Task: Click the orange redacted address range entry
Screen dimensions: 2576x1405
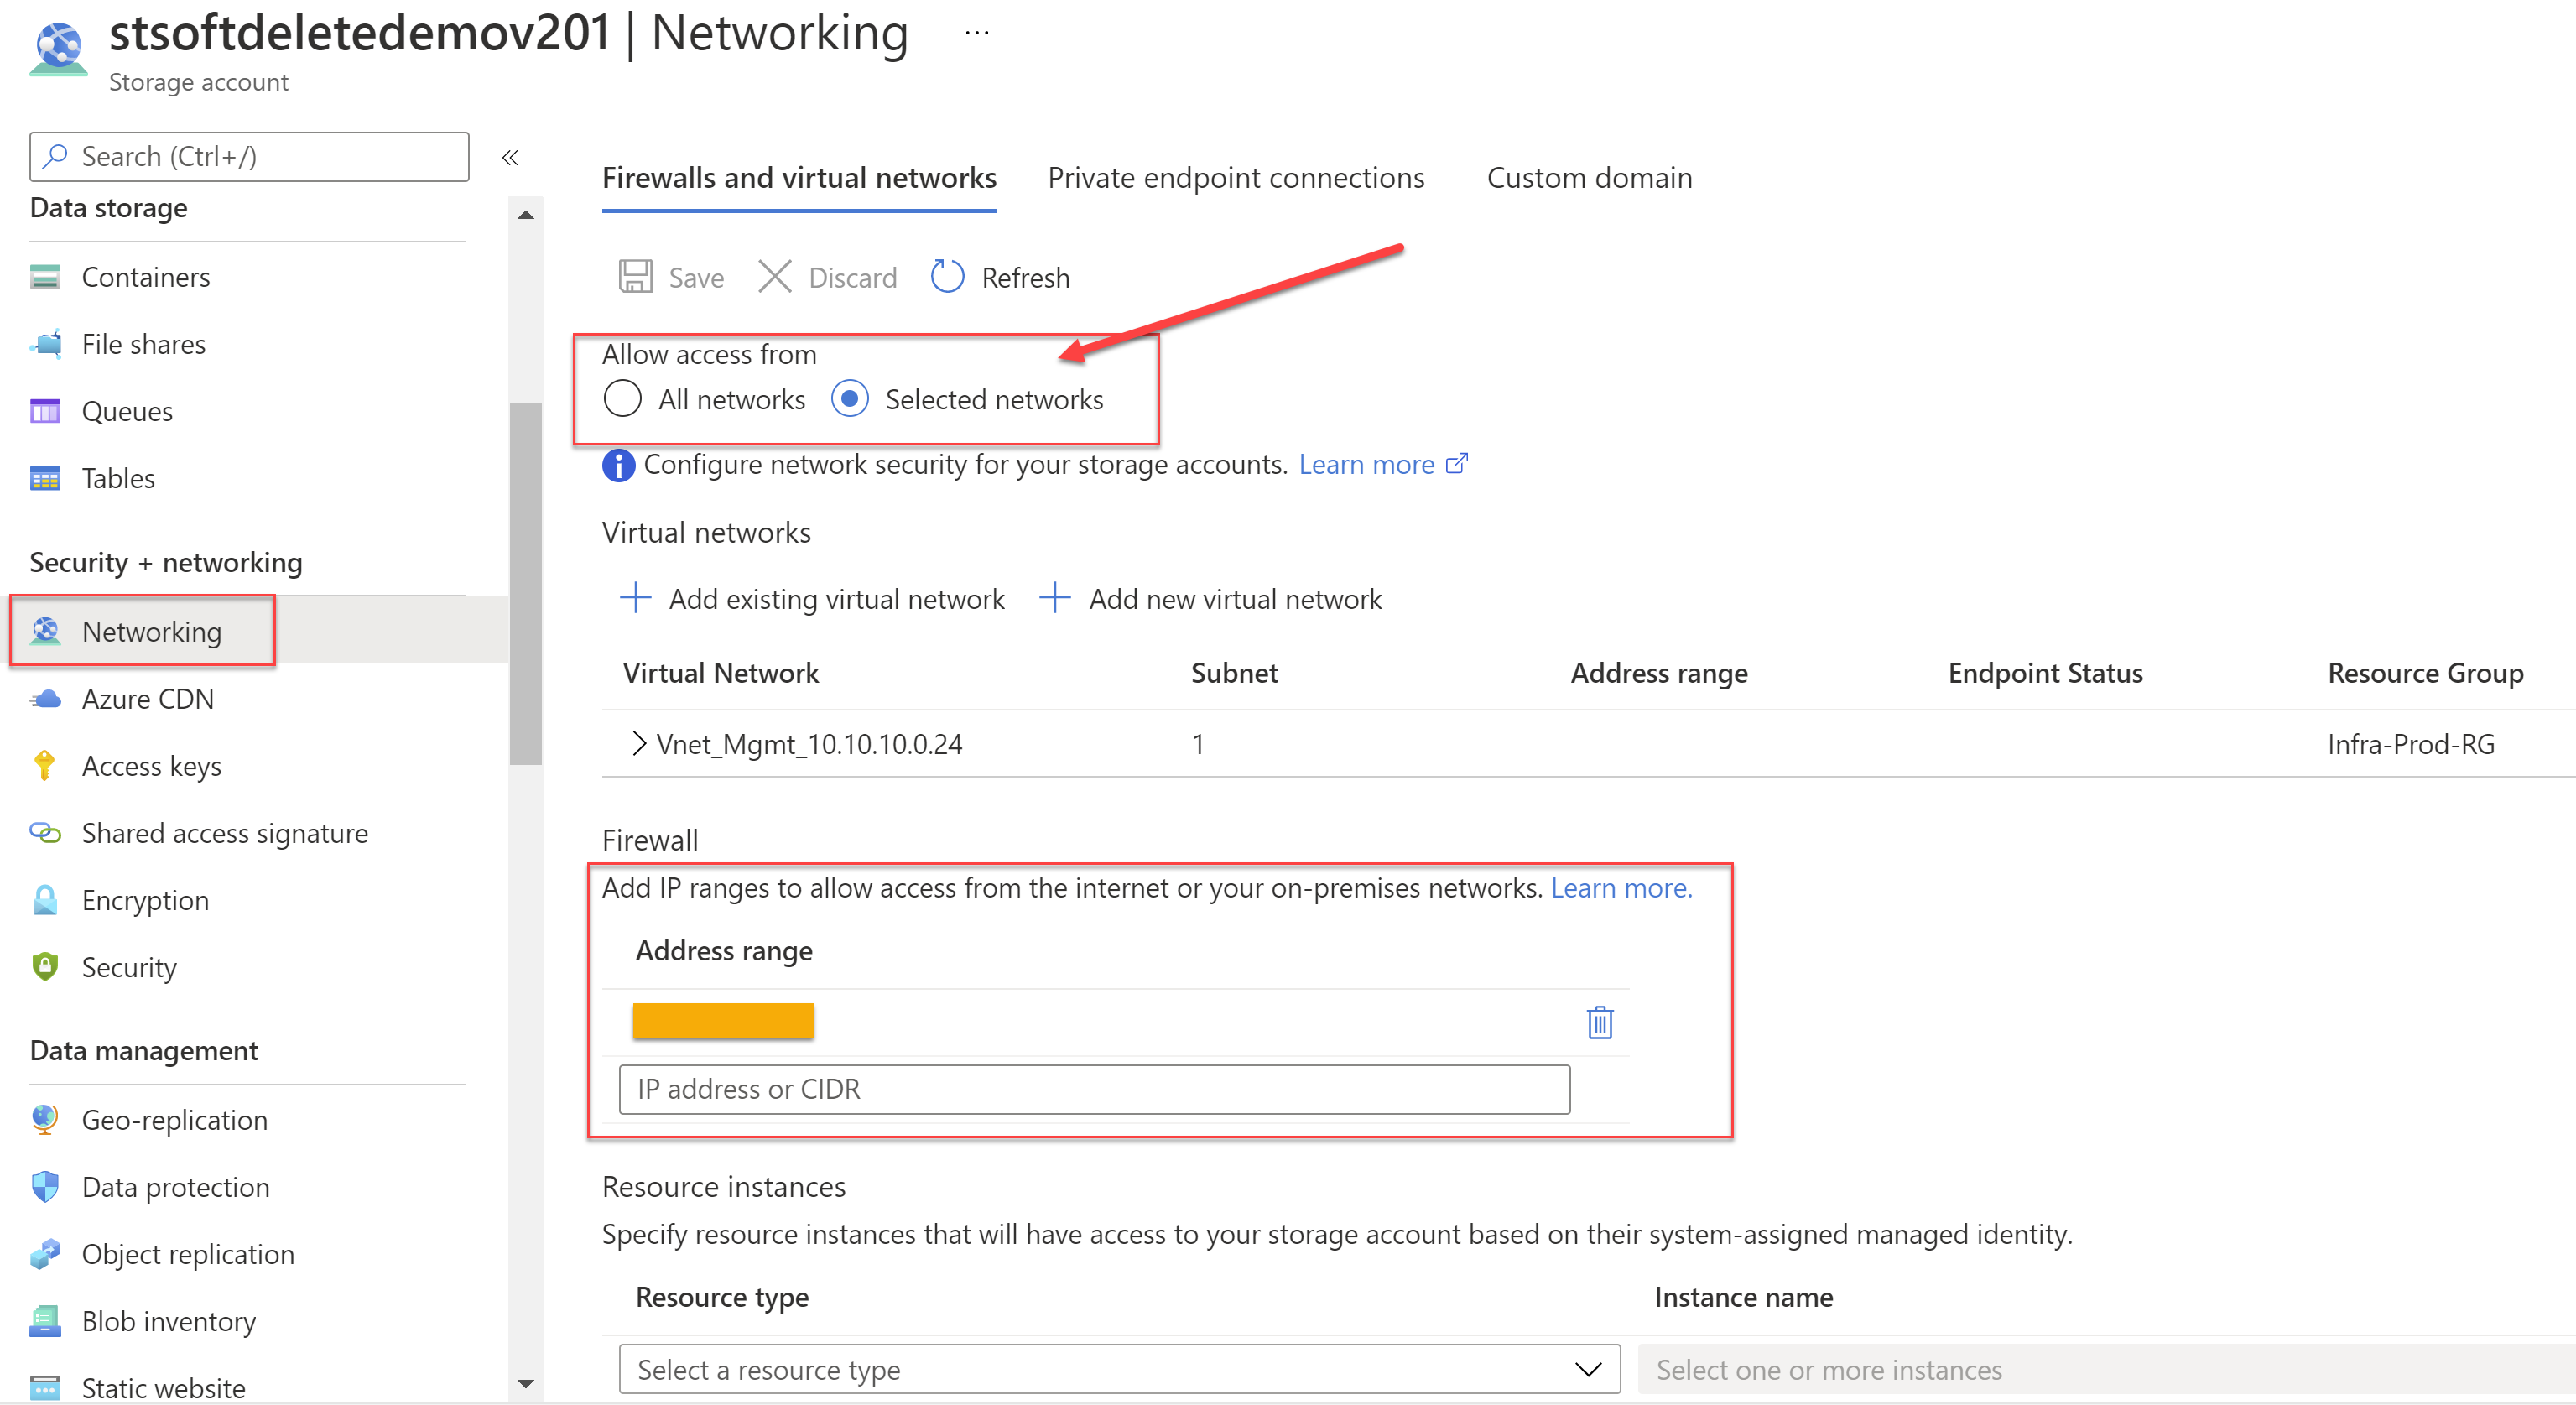Action: (x=722, y=1020)
